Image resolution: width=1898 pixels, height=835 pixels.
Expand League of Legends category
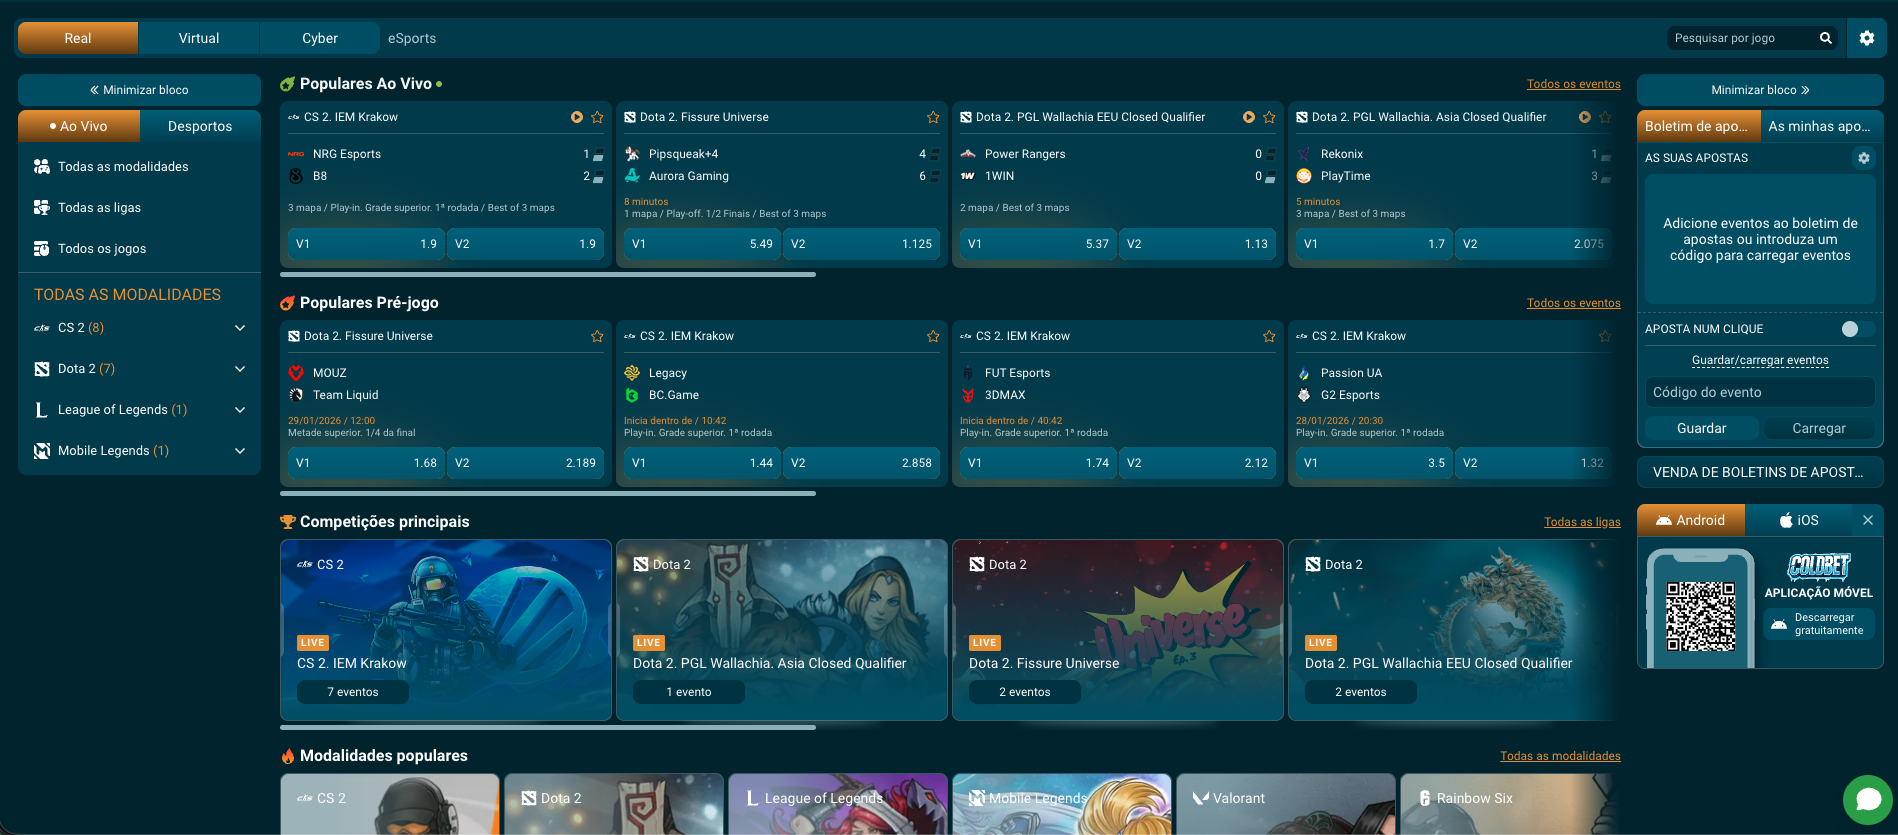pos(240,410)
